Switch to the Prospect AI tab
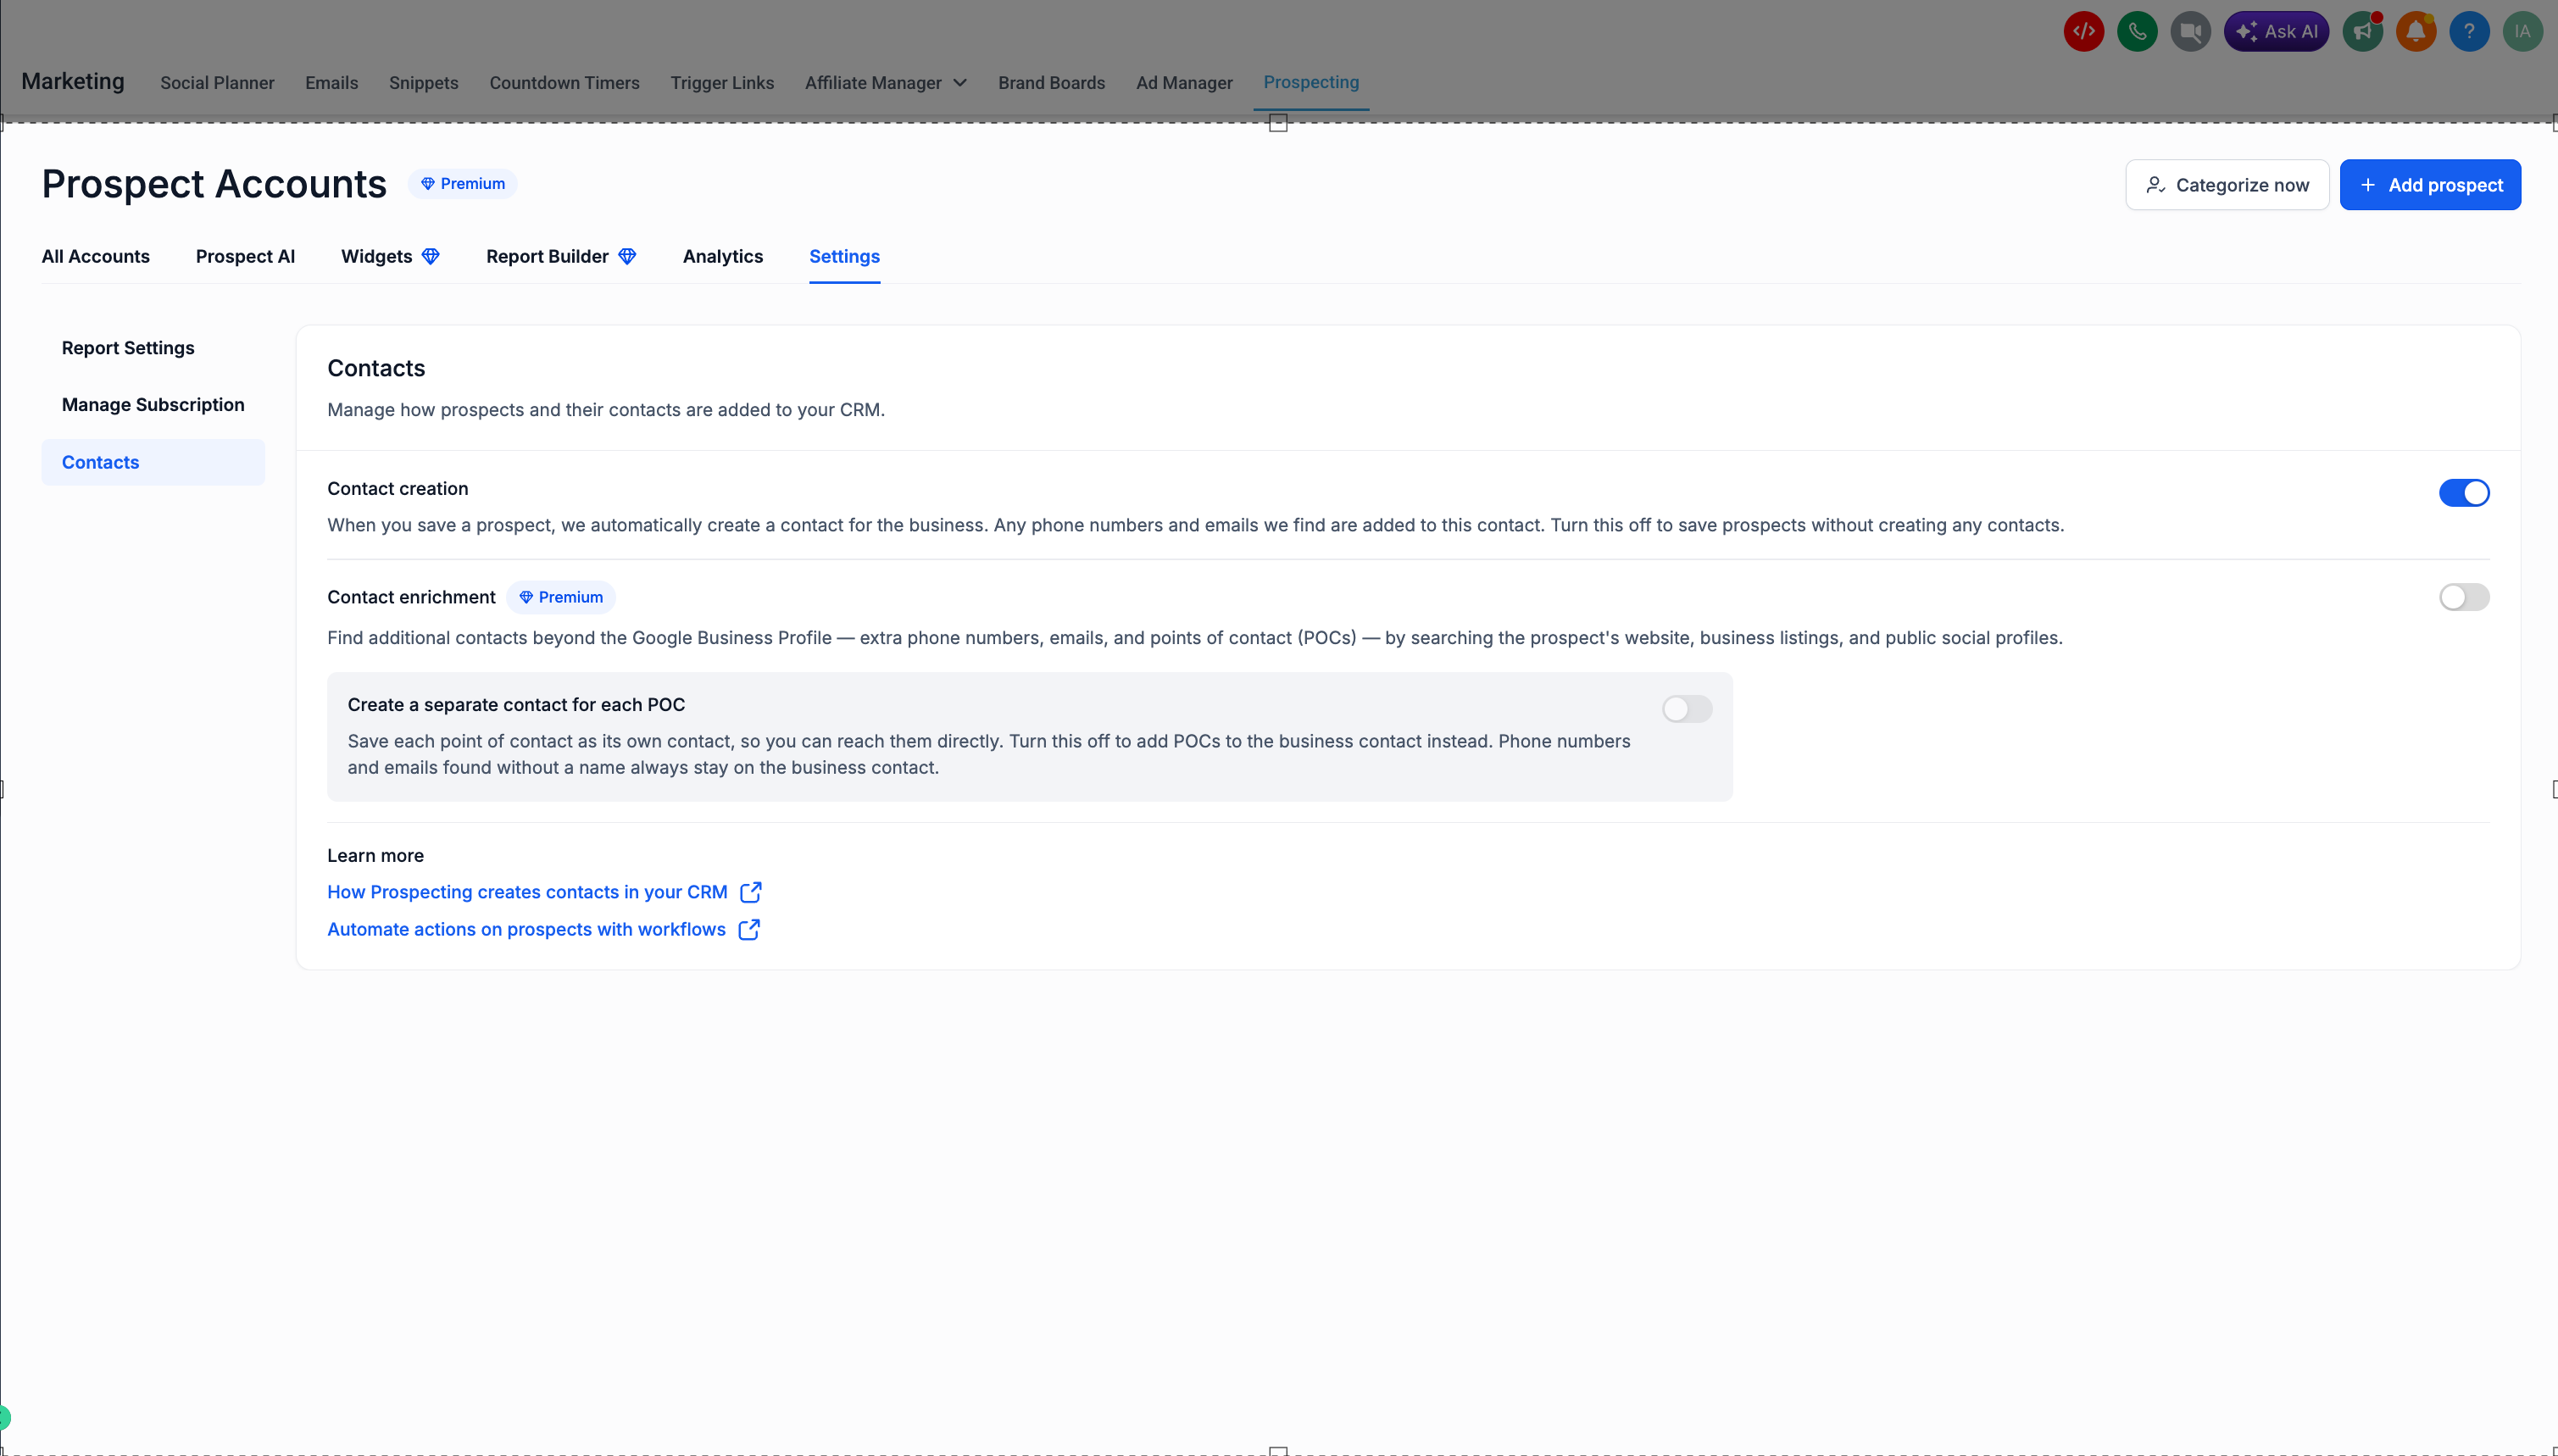Viewport: 2558px width, 1456px height. tap(245, 256)
